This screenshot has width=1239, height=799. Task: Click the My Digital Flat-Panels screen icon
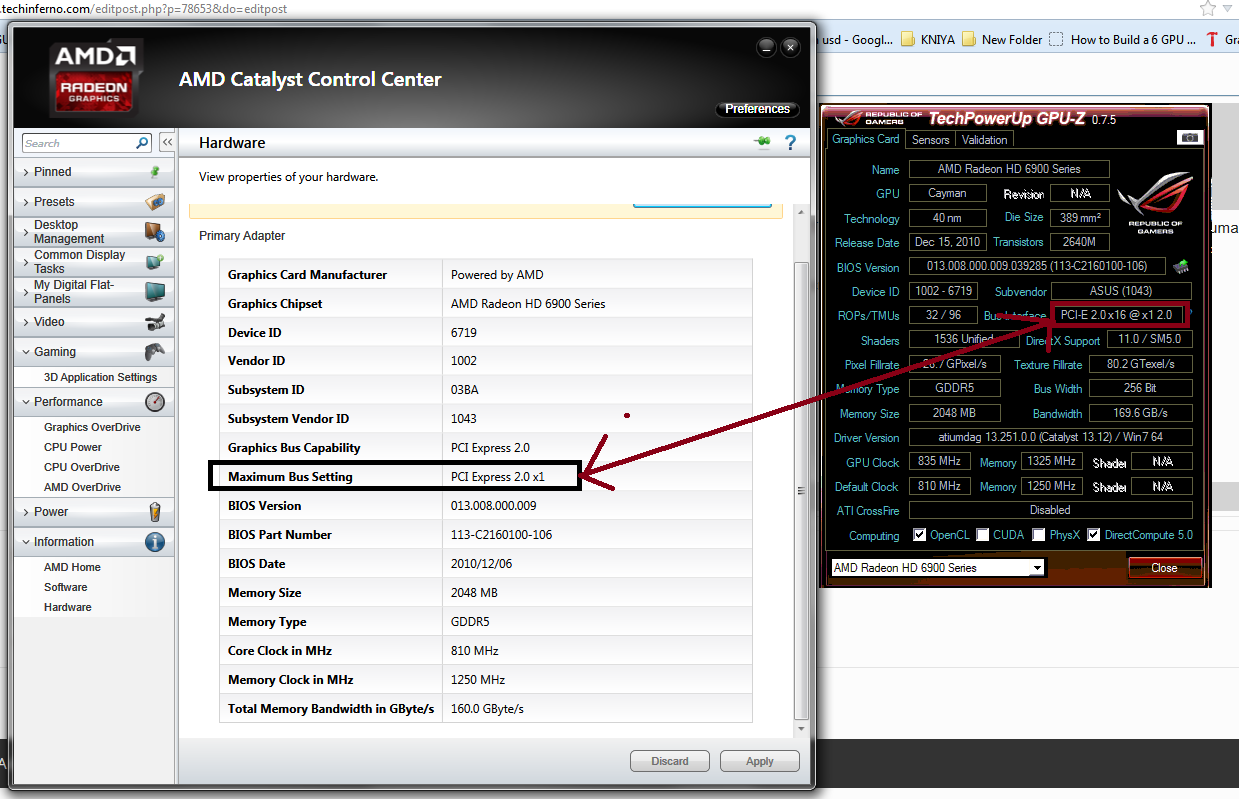click(x=155, y=292)
